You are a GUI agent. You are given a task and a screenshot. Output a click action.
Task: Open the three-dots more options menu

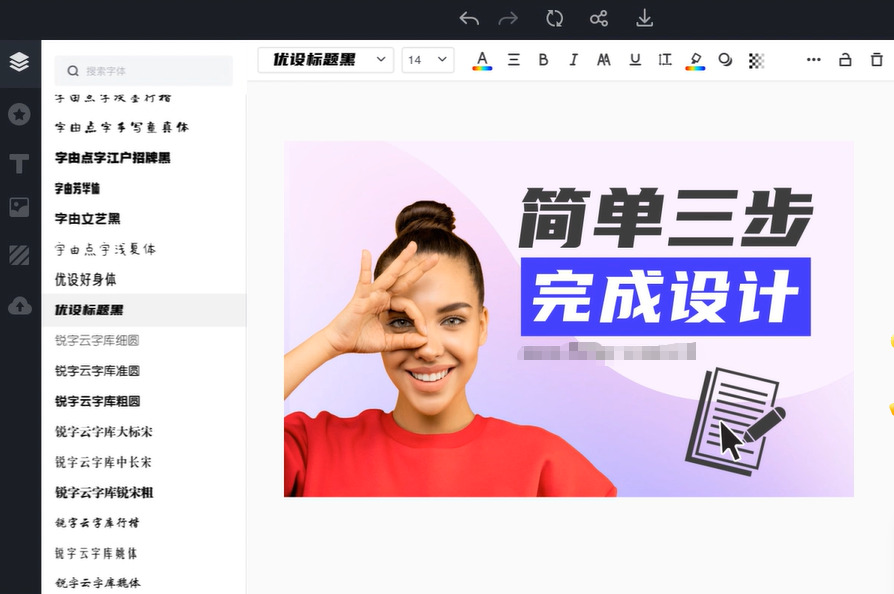click(814, 59)
